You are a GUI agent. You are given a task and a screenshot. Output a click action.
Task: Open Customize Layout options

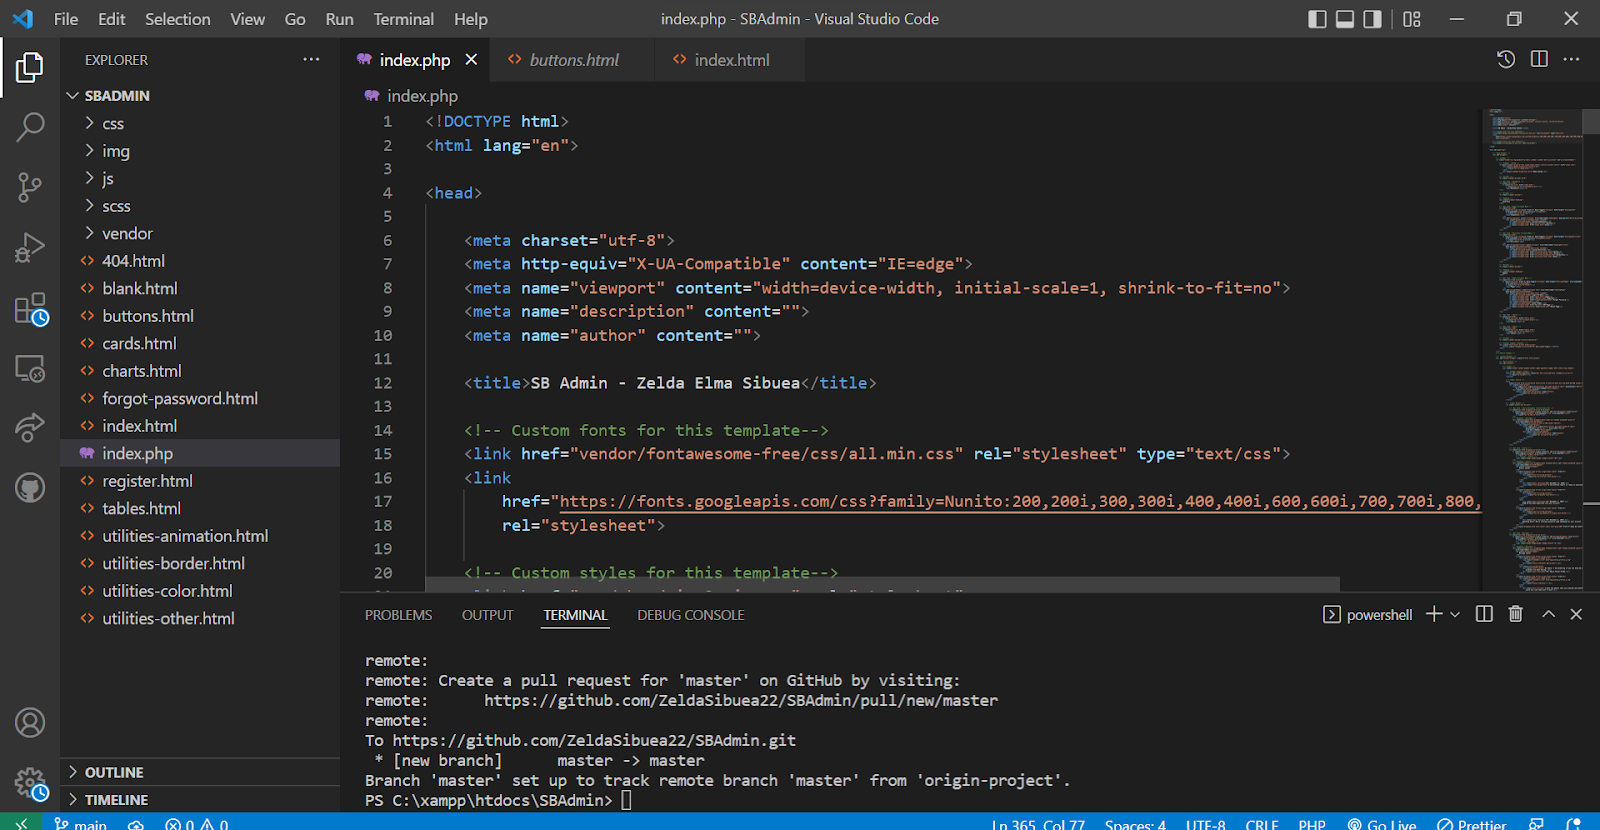[1412, 19]
